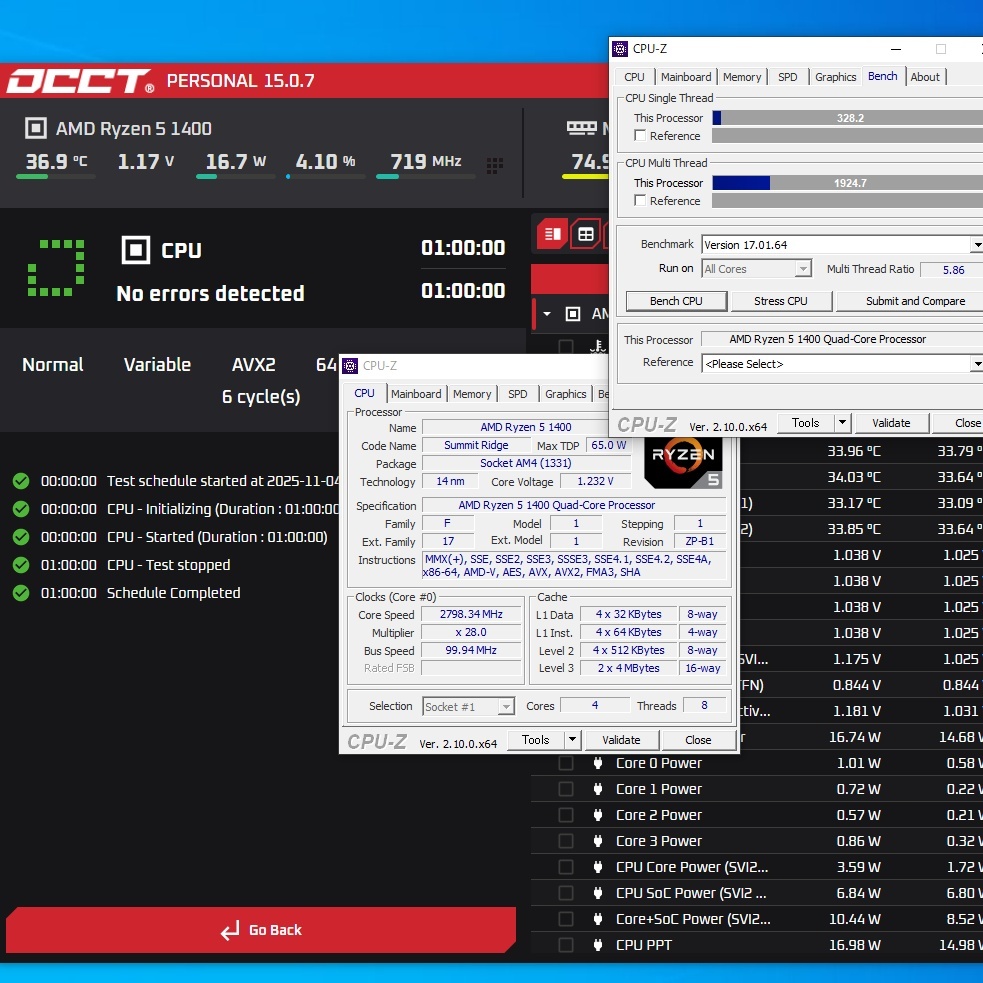This screenshot has height=983, width=983.
Task: Click the green check beside Test schedule started
Action: coord(21,481)
